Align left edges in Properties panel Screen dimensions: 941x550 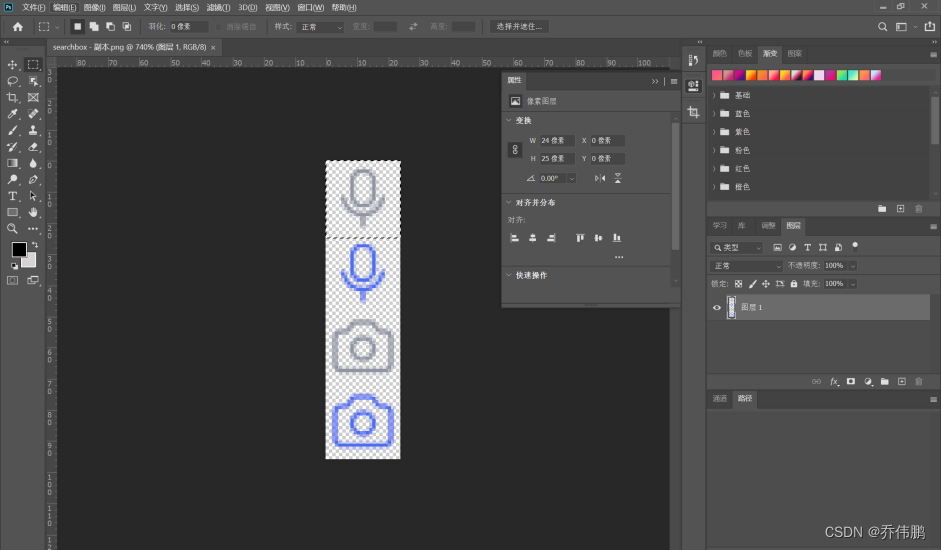tap(514, 238)
